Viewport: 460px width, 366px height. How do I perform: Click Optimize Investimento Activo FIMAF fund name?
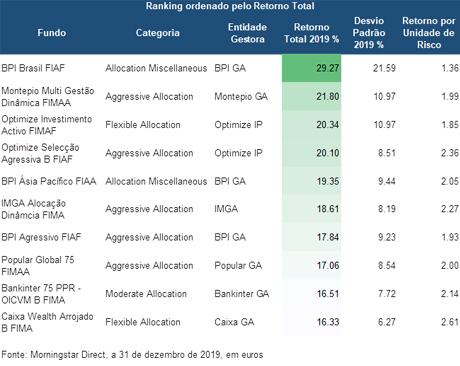(x=47, y=125)
